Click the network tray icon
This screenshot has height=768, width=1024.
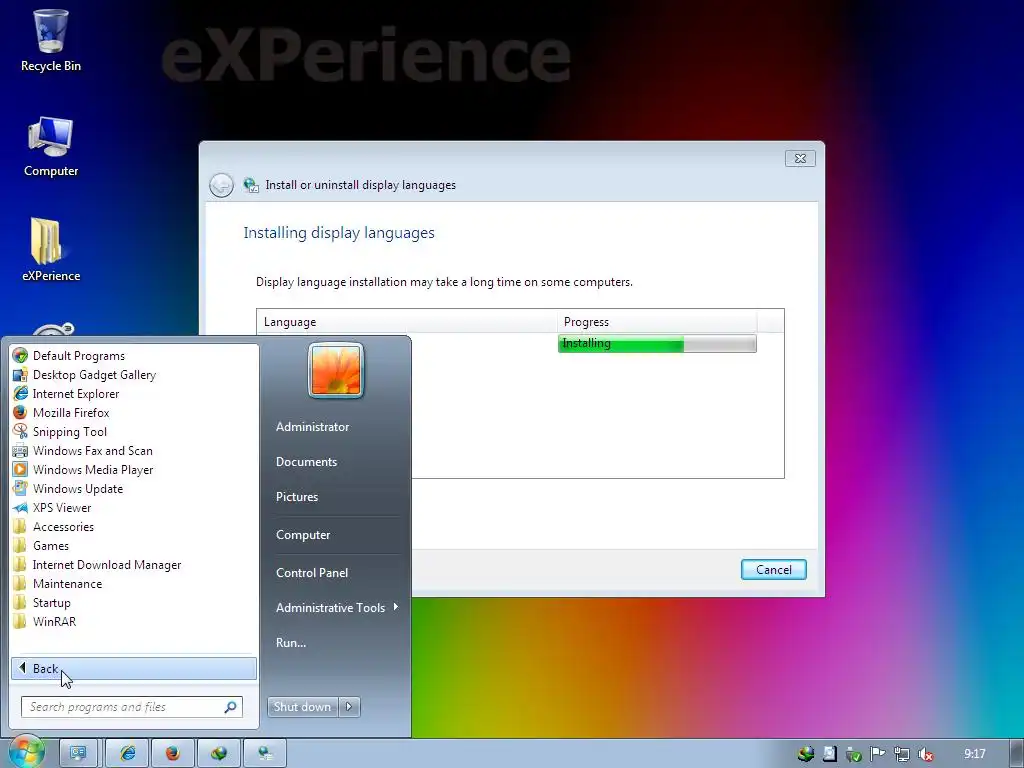[901, 754]
